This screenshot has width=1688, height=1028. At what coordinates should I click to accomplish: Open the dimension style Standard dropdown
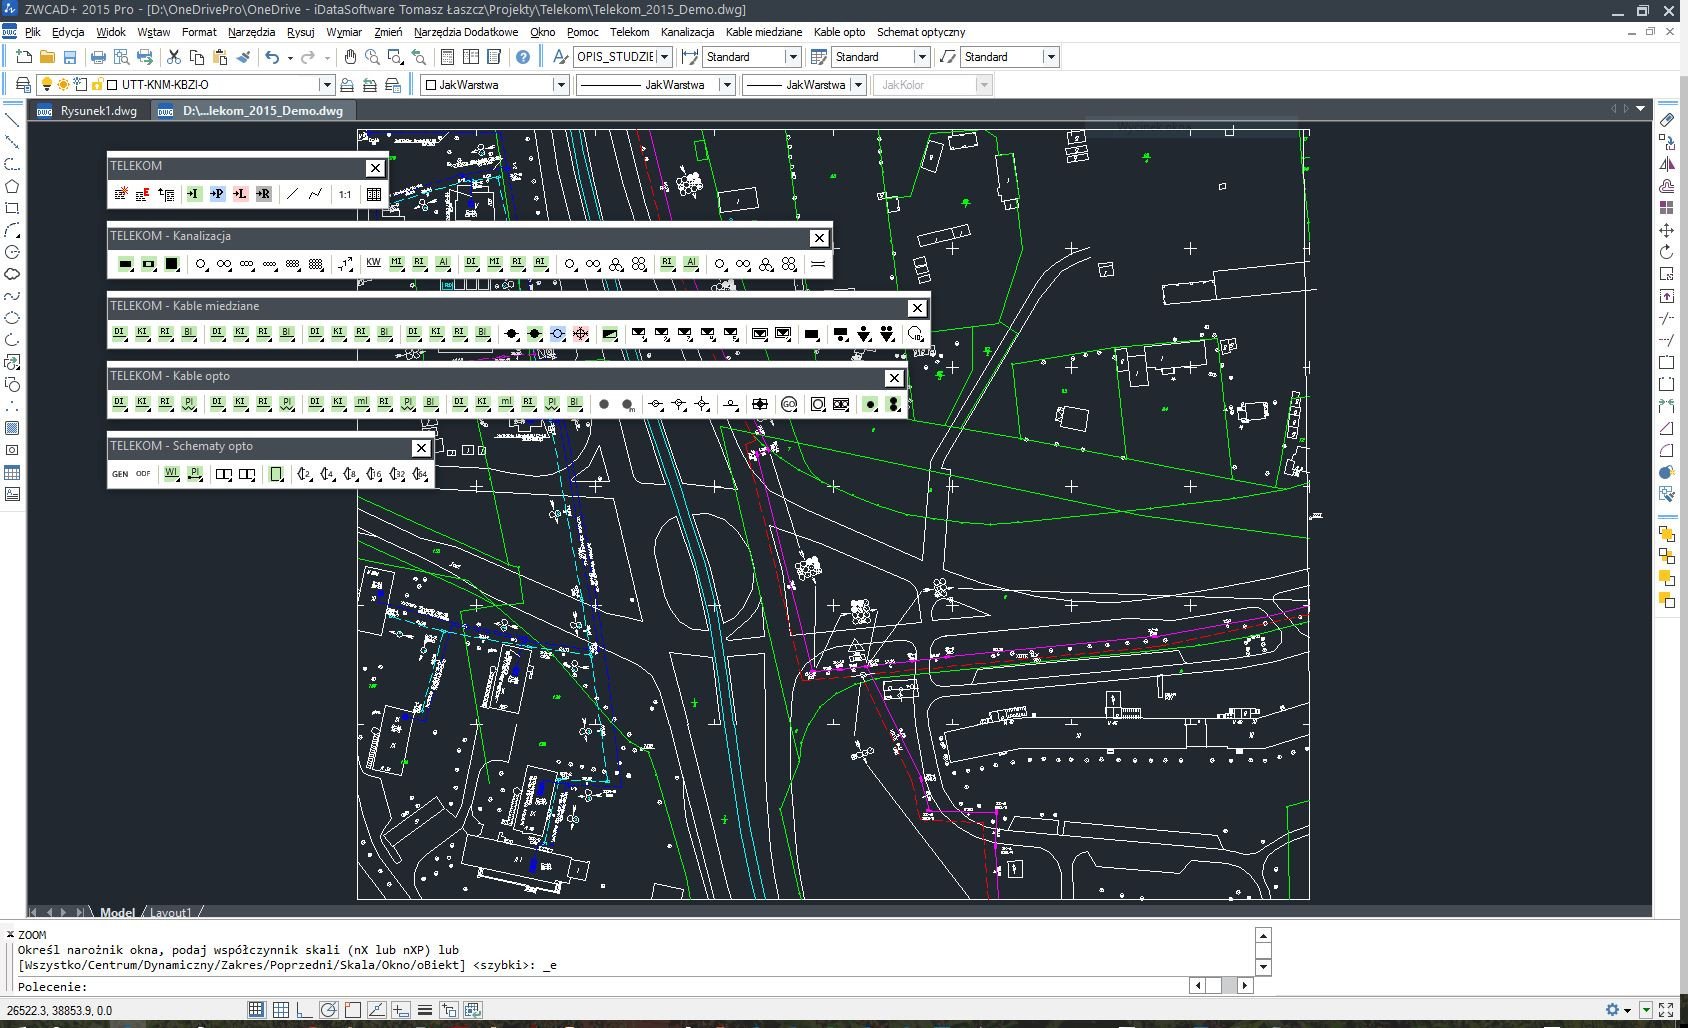click(793, 57)
